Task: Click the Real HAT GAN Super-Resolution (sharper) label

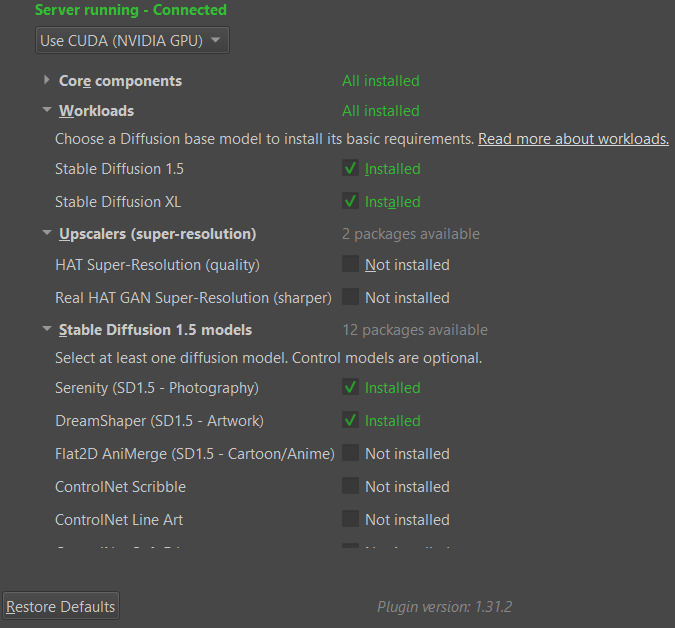Action: tap(193, 298)
